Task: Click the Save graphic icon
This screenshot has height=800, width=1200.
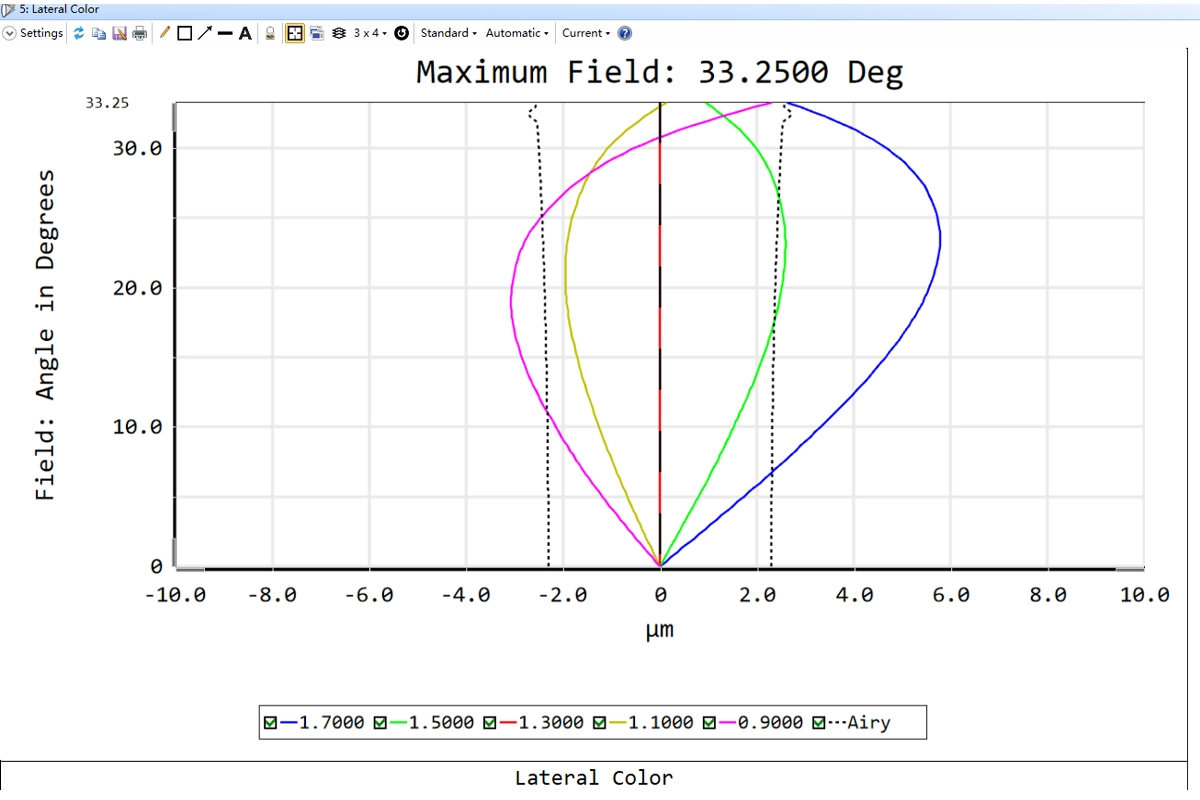Action: pos(119,33)
